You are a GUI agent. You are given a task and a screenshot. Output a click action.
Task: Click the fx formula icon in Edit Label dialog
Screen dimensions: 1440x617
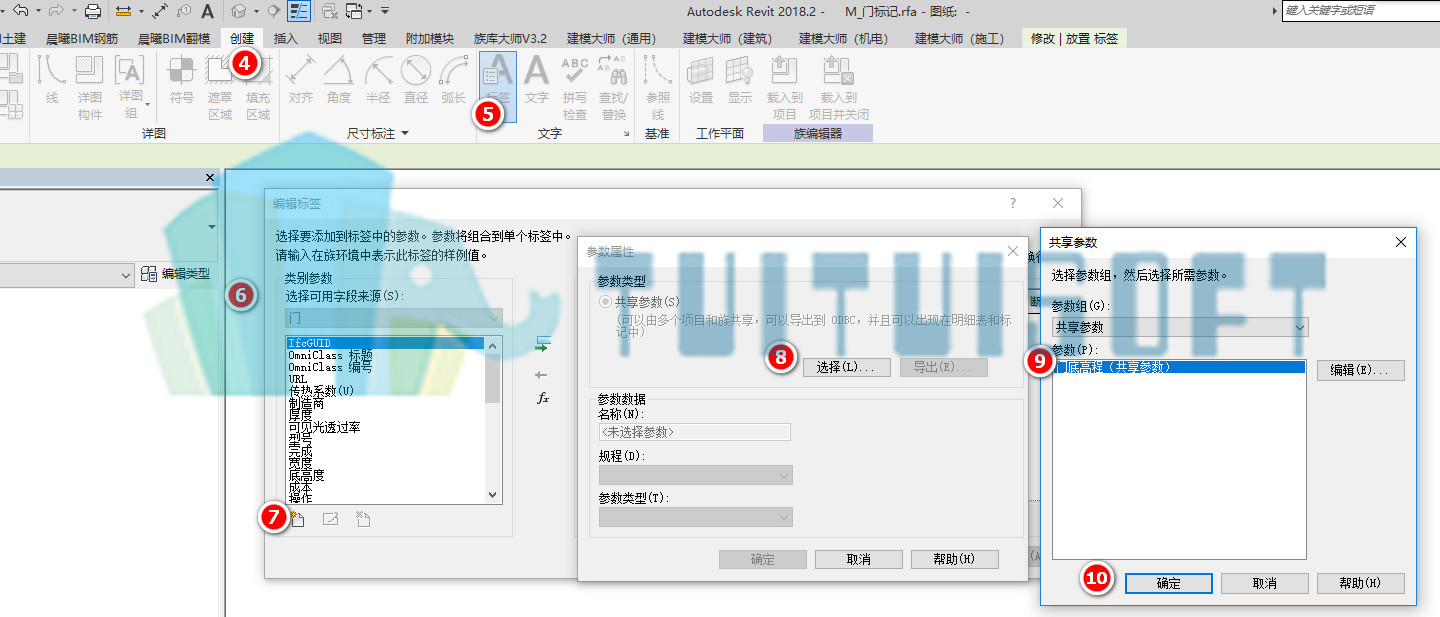tap(542, 398)
